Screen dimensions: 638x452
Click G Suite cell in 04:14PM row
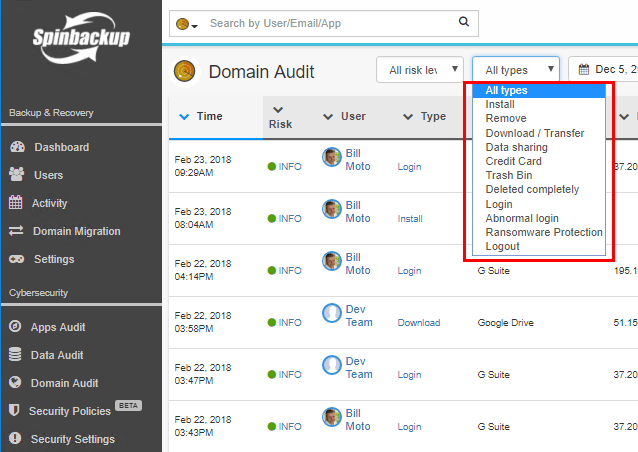coord(494,271)
